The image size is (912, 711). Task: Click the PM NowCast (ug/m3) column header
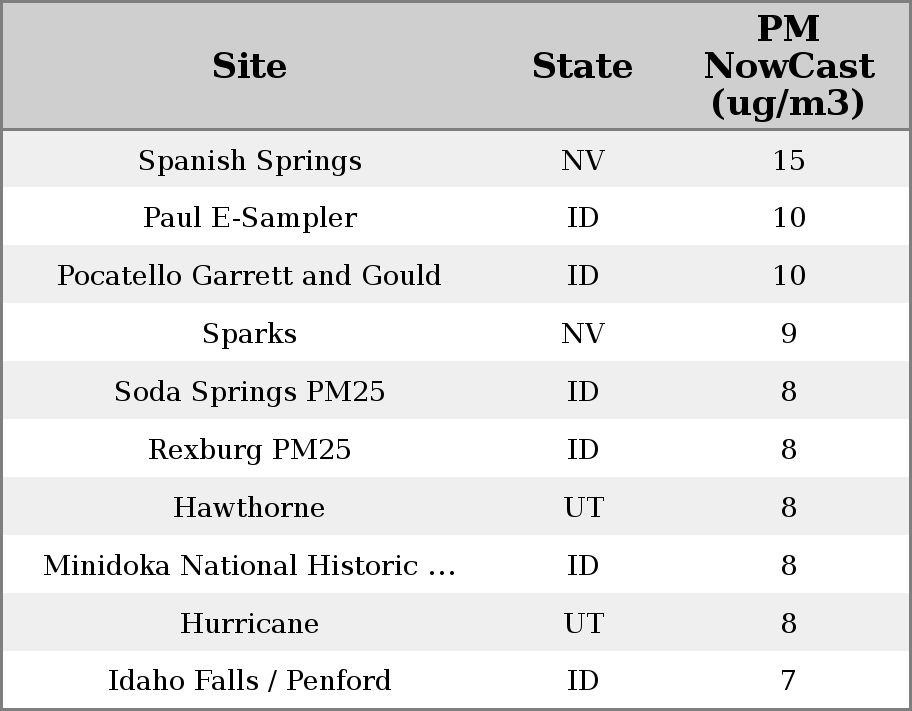click(x=788, y=66)
